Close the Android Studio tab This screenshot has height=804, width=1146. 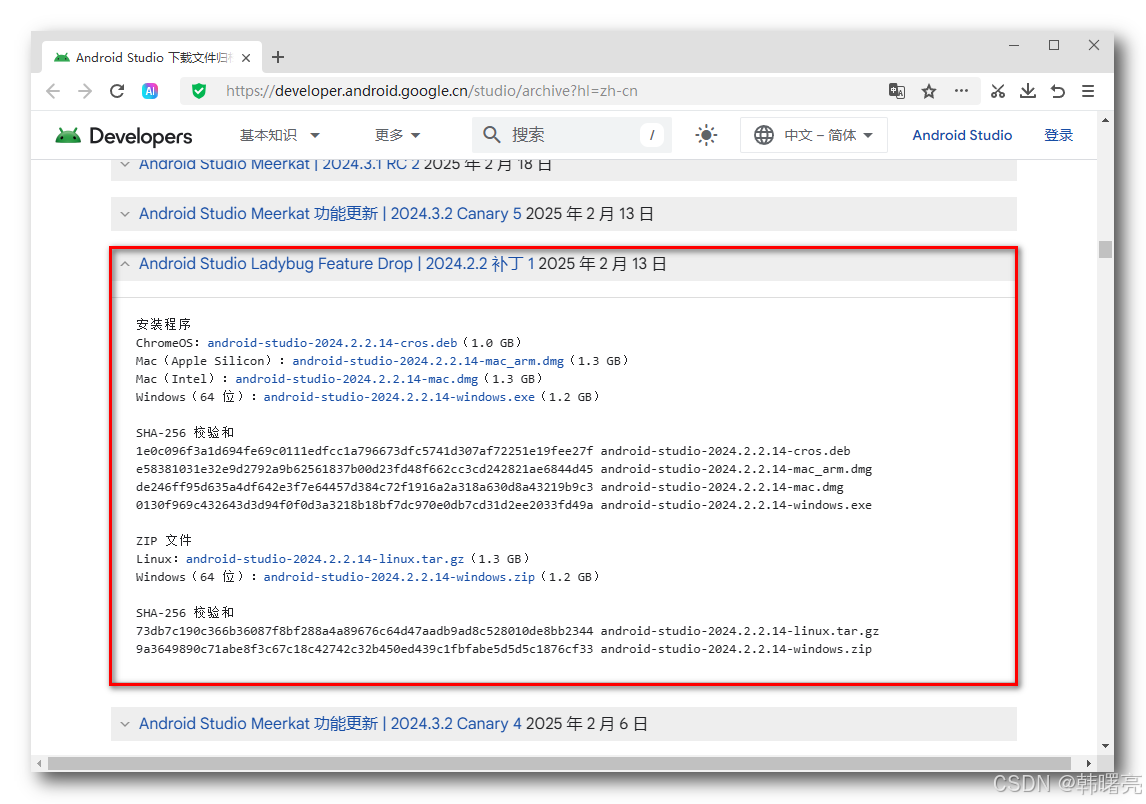tap(246, 58)
